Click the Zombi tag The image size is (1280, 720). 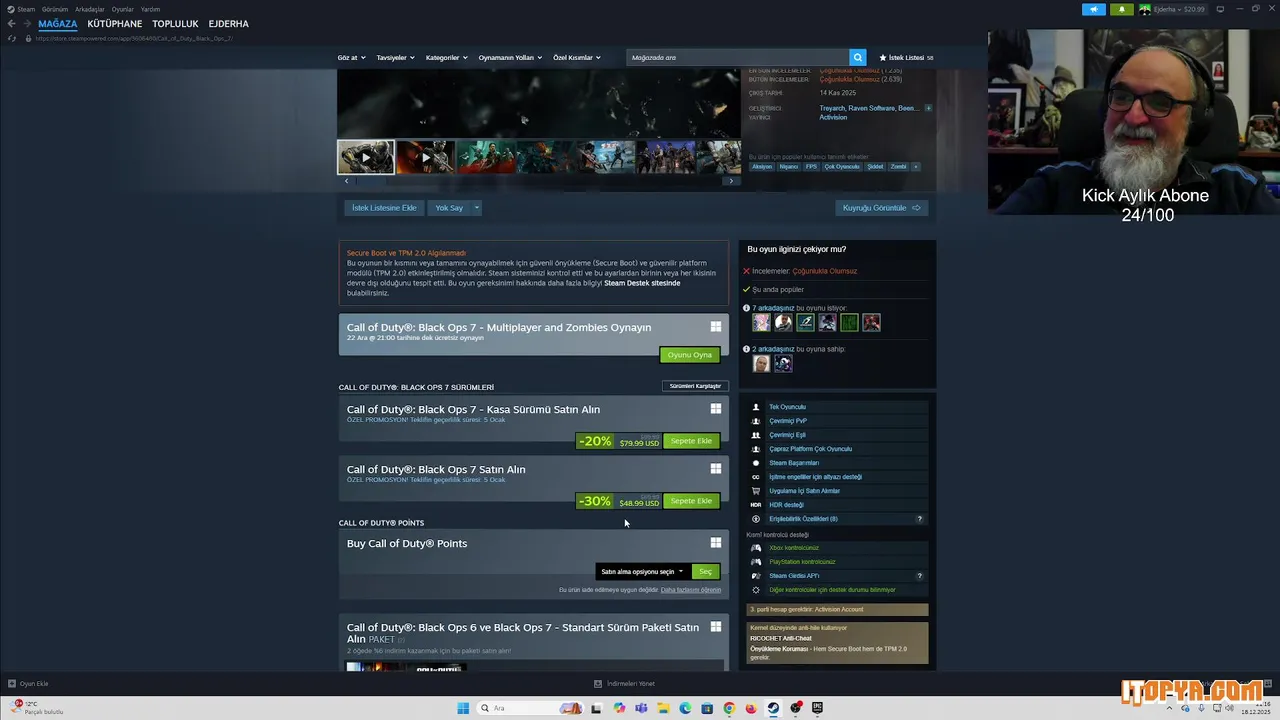tap(898, 167)
